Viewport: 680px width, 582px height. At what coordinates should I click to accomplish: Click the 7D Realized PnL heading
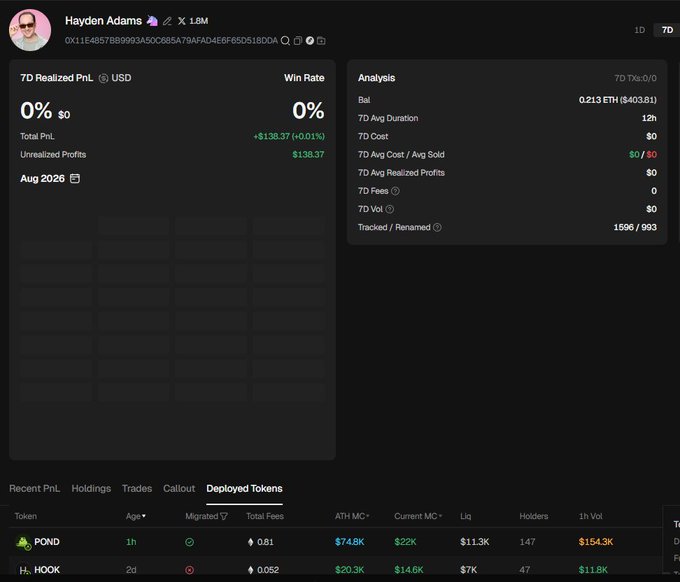[56, 78]
